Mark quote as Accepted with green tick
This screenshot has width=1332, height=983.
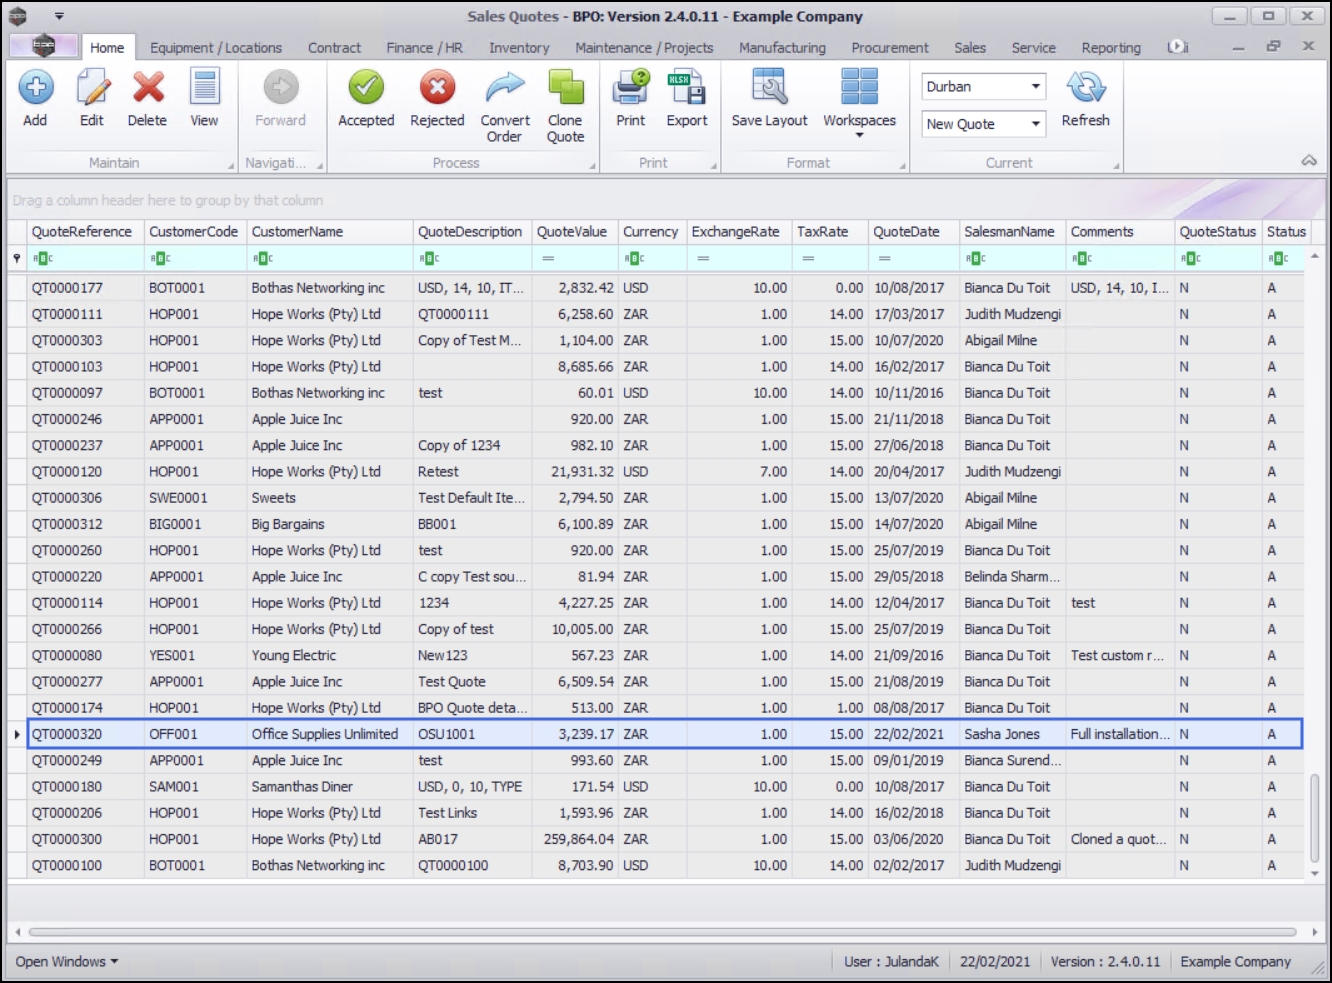click(366, 88)
